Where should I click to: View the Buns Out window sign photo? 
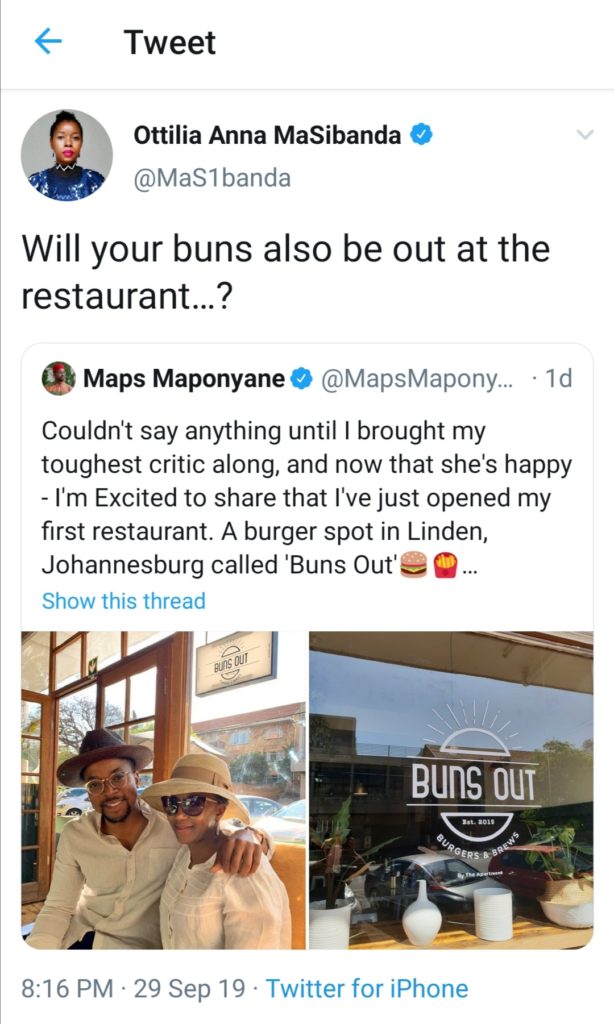click(x=451, y=790)
